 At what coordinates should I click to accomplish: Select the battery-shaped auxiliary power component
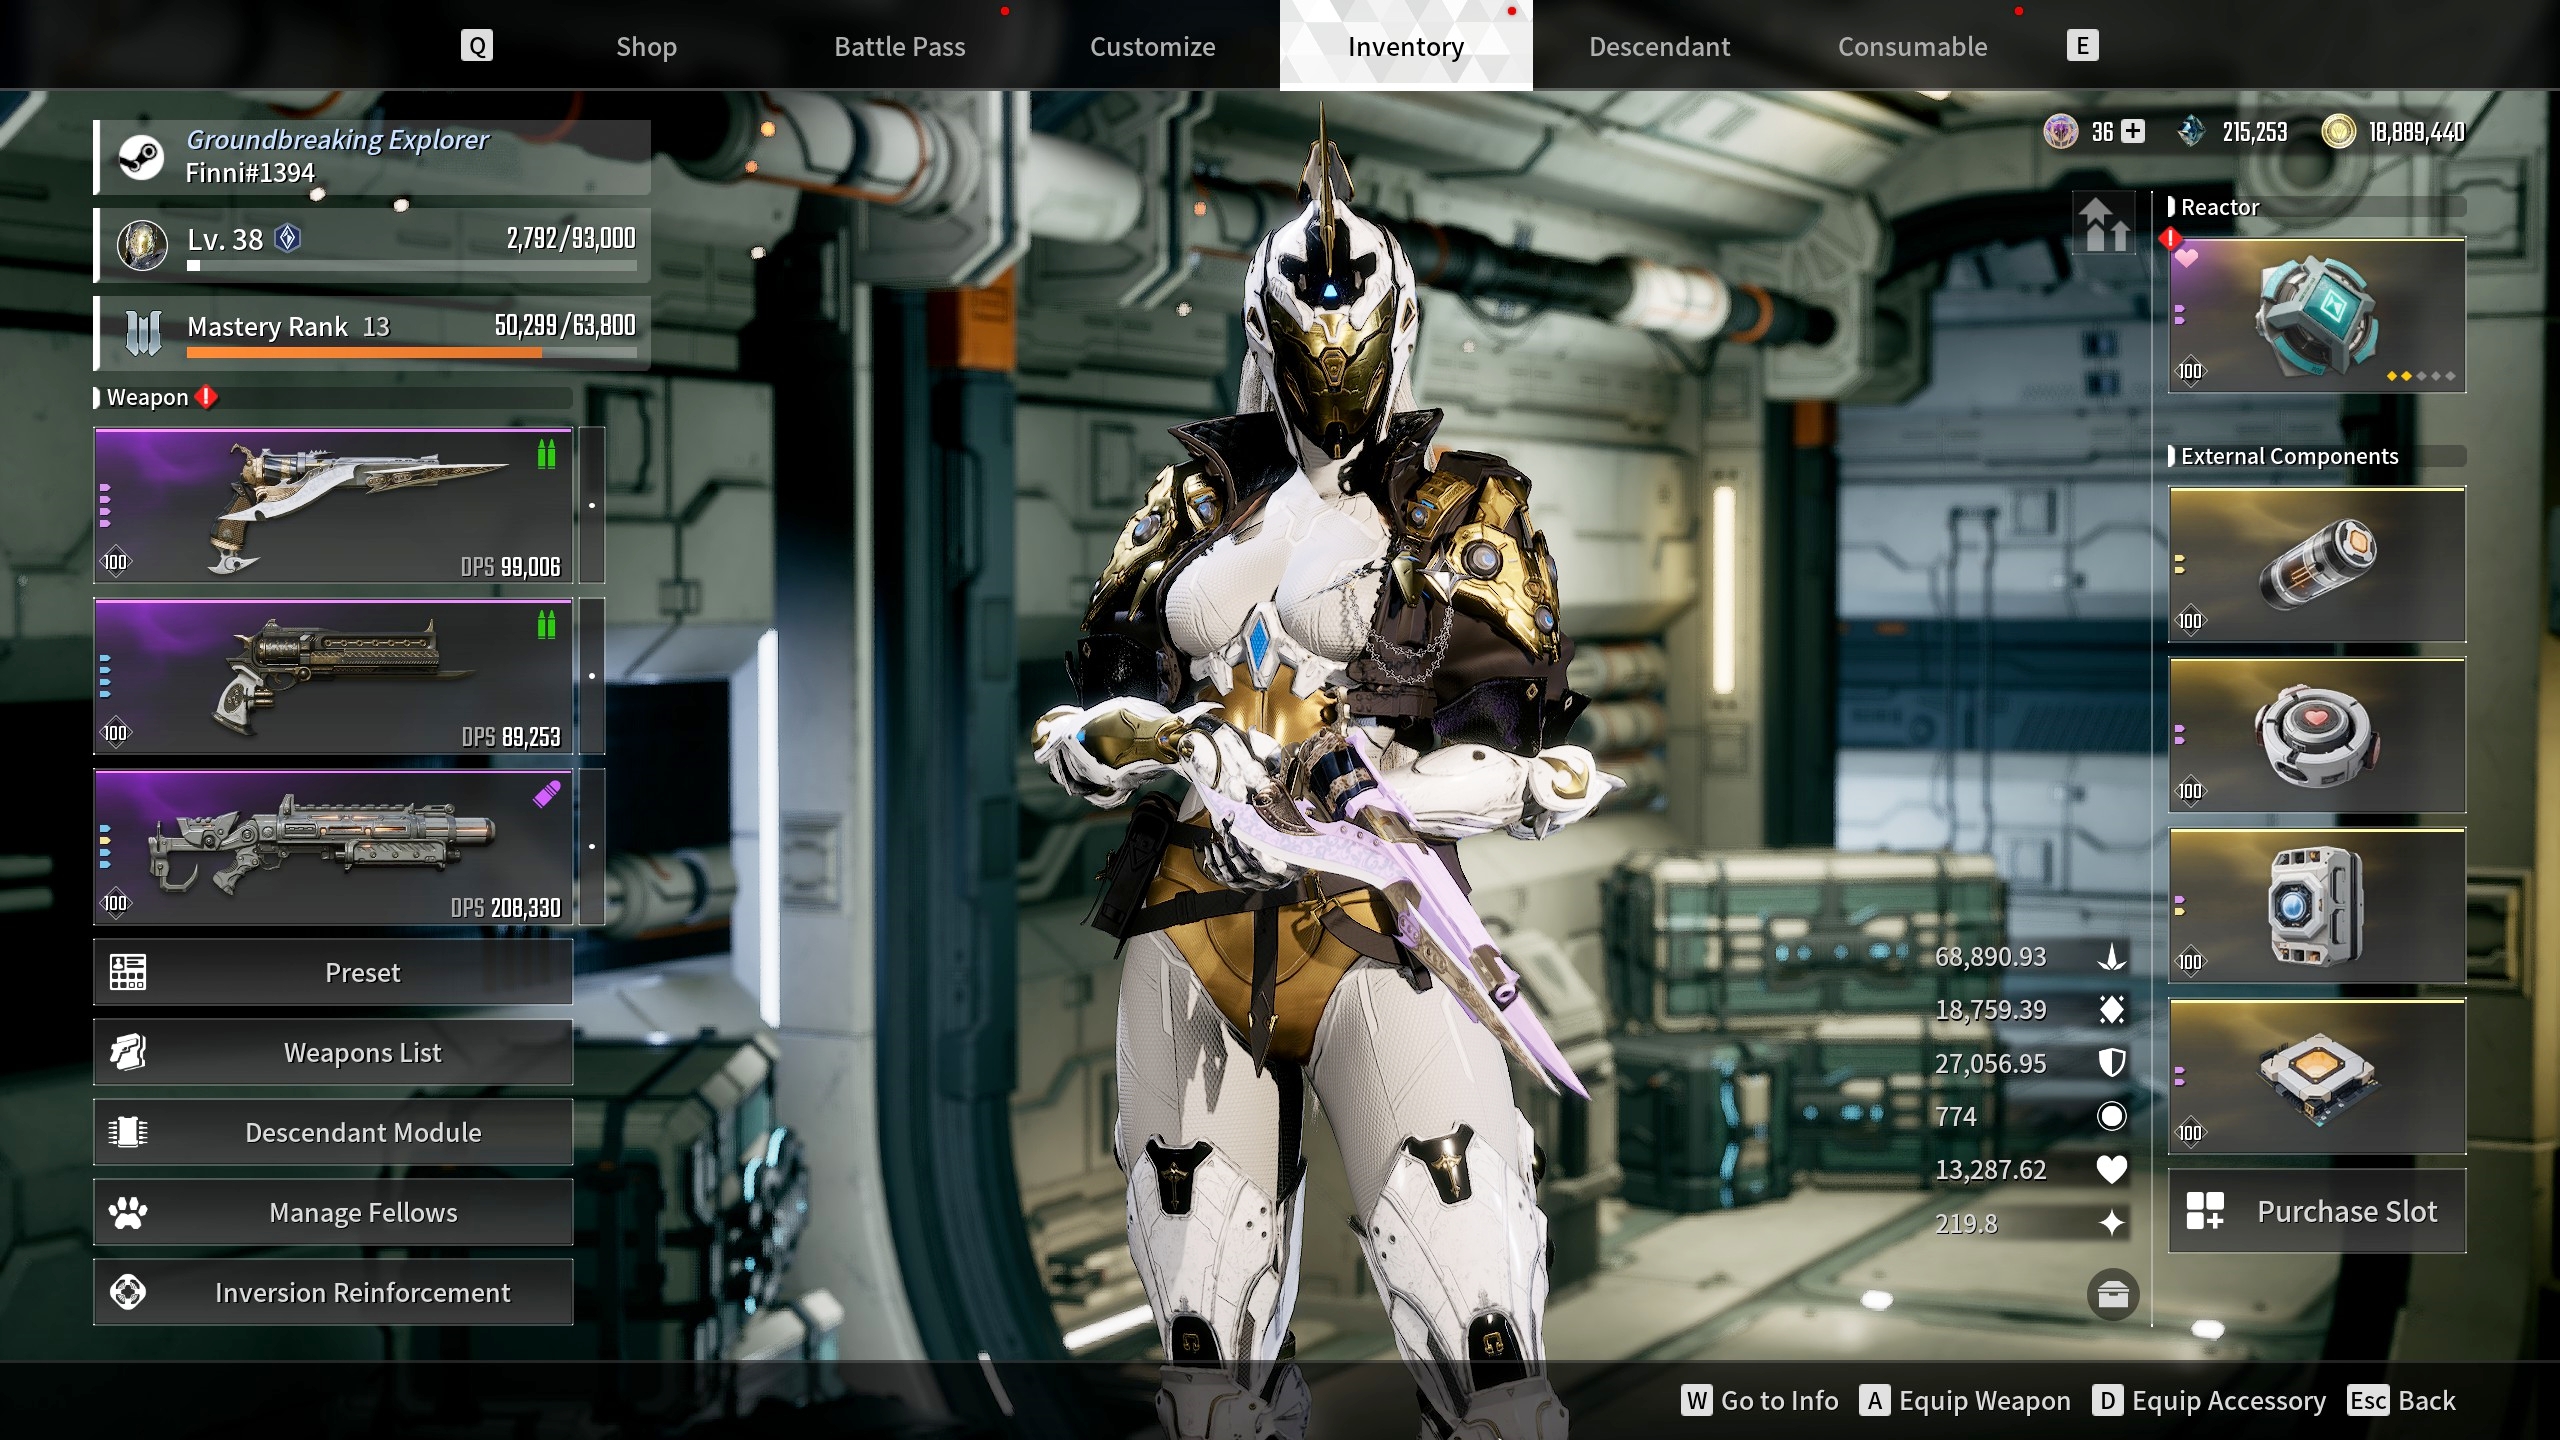click(x=2316, y=565)
